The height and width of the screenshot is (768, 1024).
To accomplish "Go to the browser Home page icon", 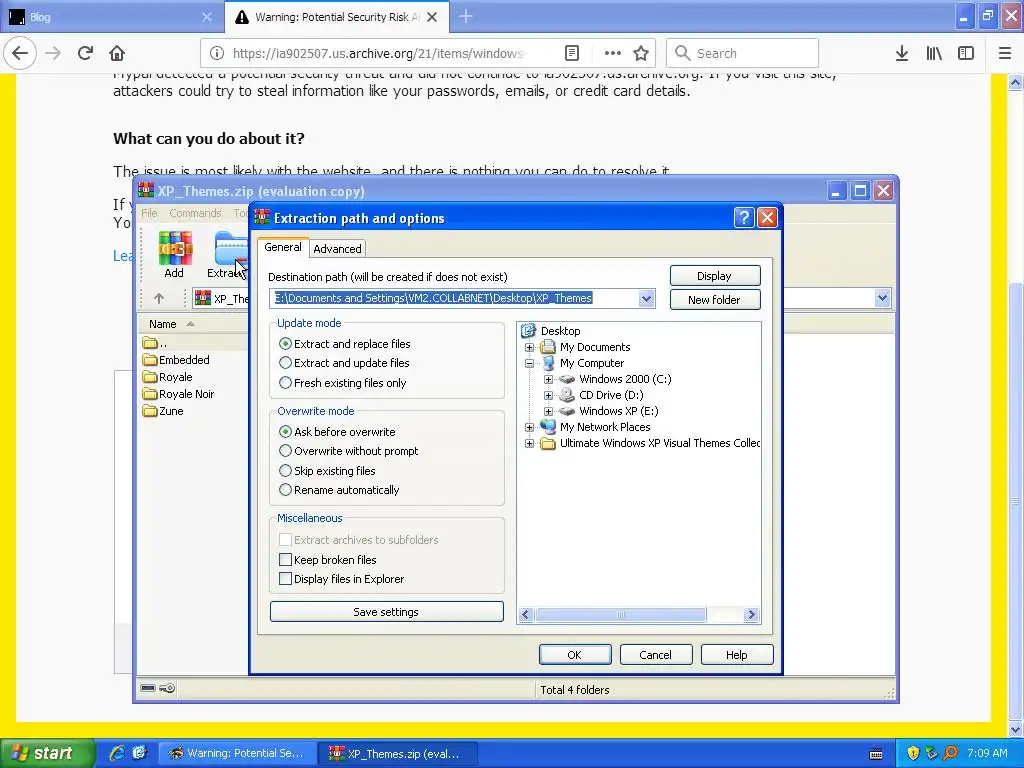I will pos(117,54).
